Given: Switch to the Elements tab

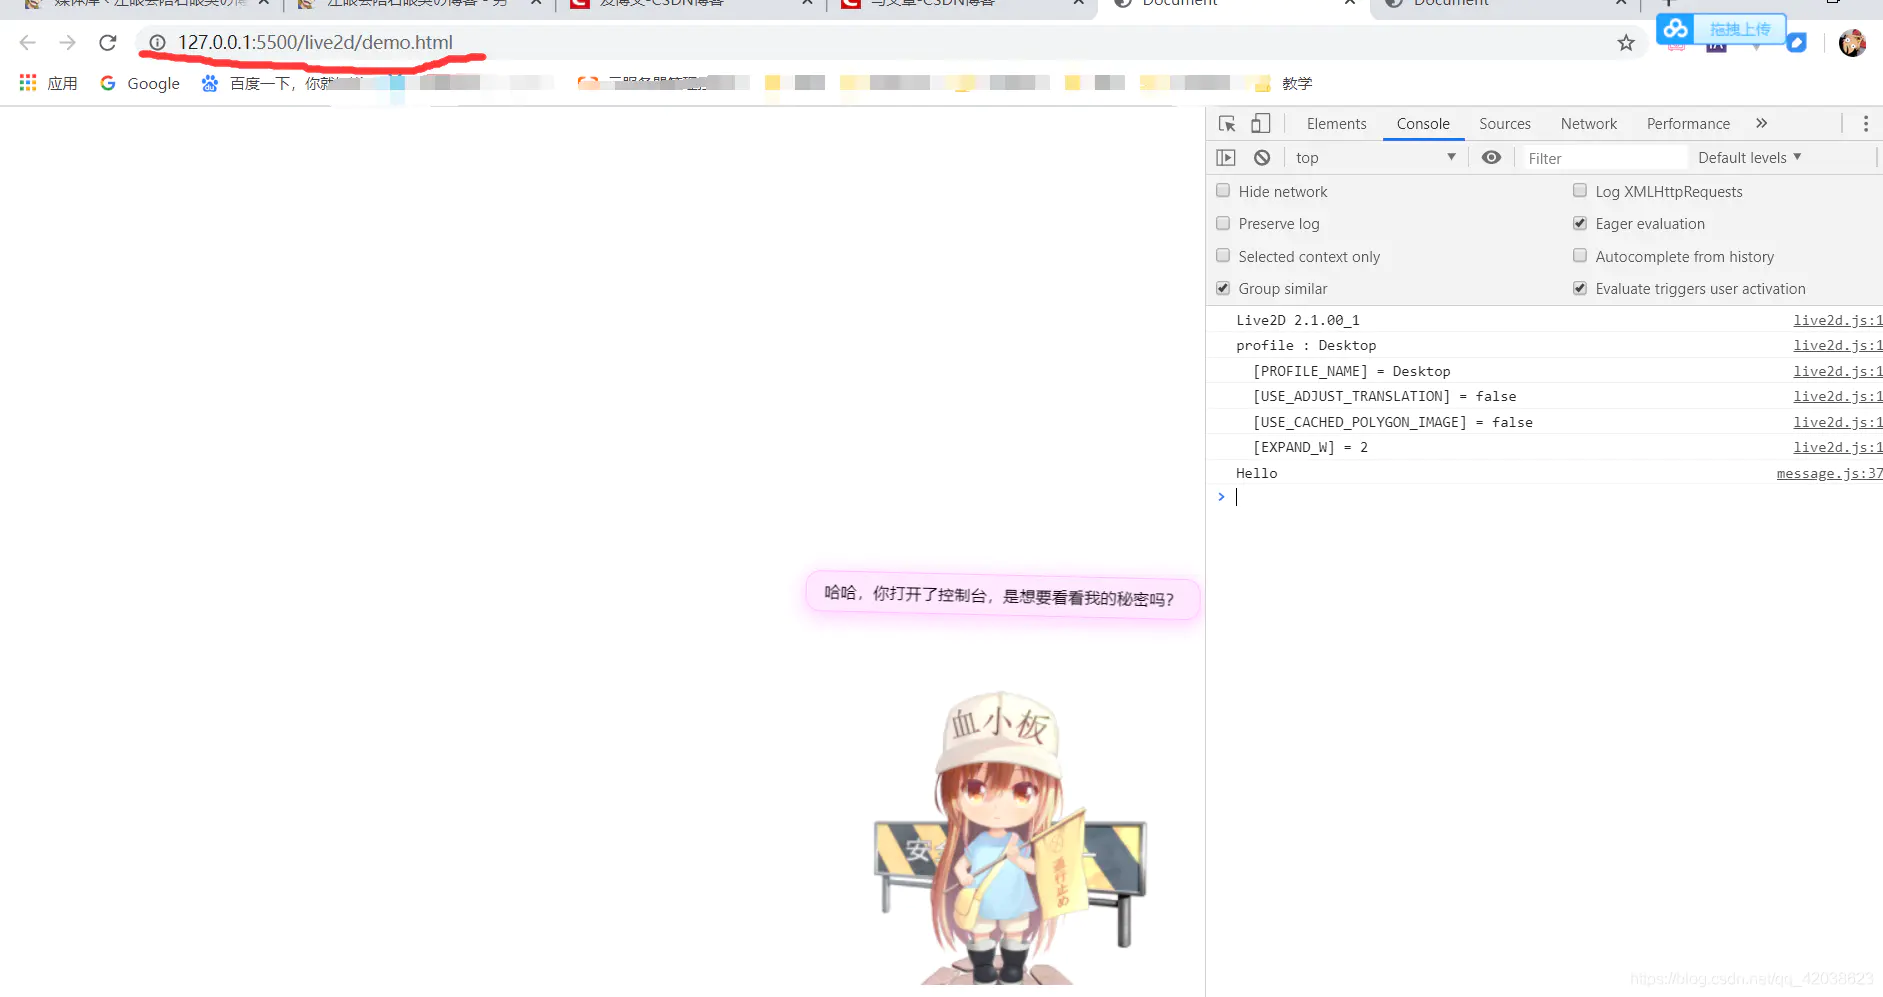Looking at the screenshot, I should (x=1336, y=124).
